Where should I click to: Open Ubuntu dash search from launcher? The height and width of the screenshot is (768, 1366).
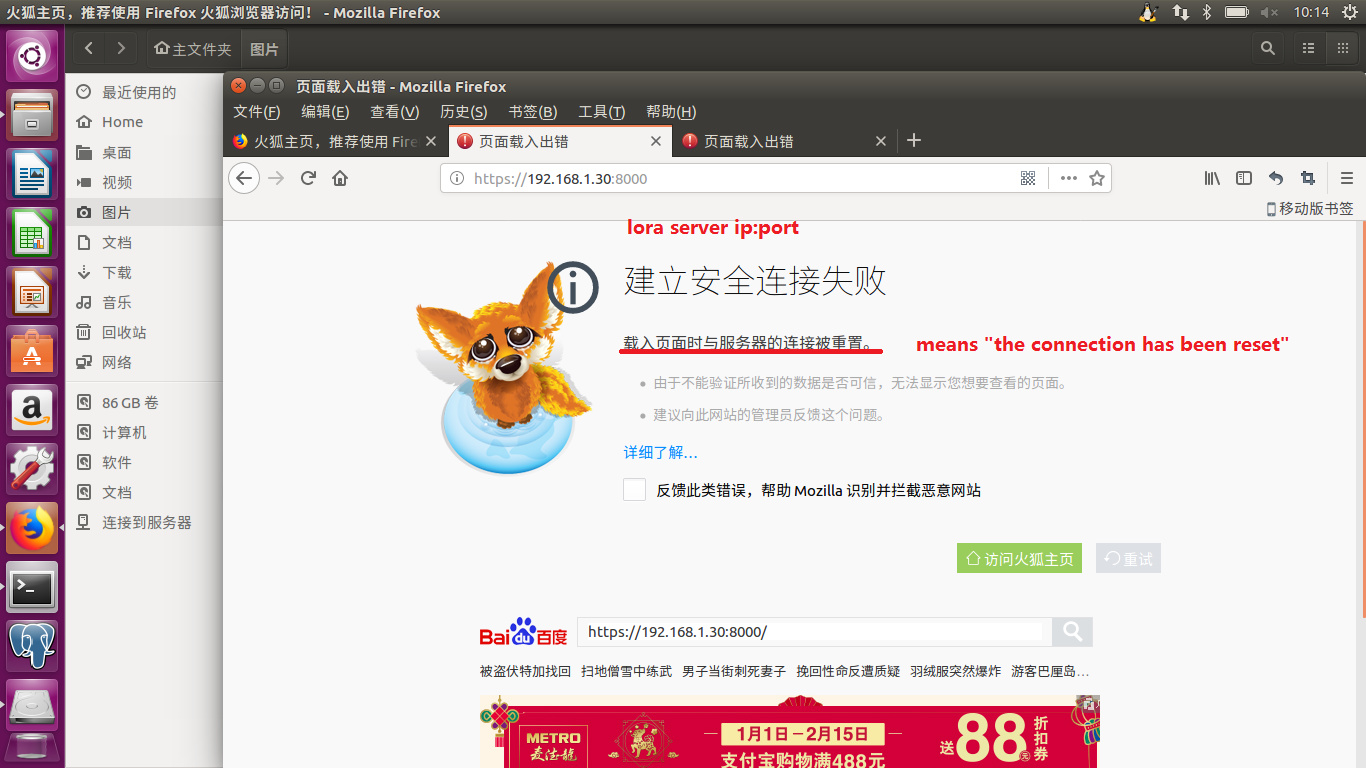coord(32,55)
